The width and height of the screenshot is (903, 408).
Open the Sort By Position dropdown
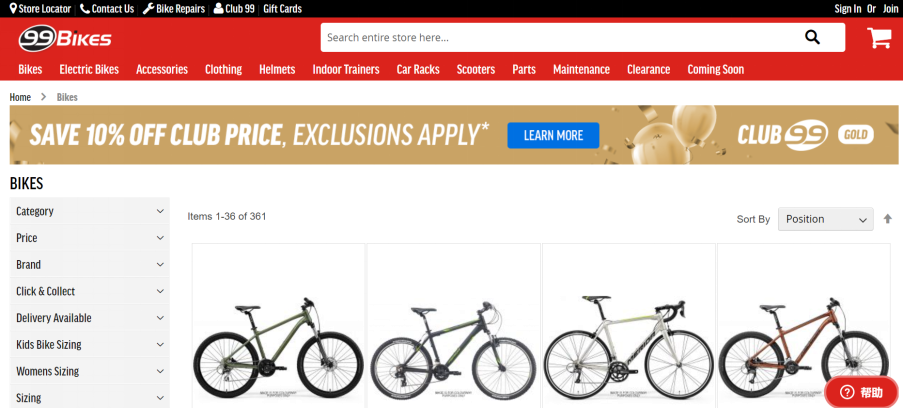point(825,219)
